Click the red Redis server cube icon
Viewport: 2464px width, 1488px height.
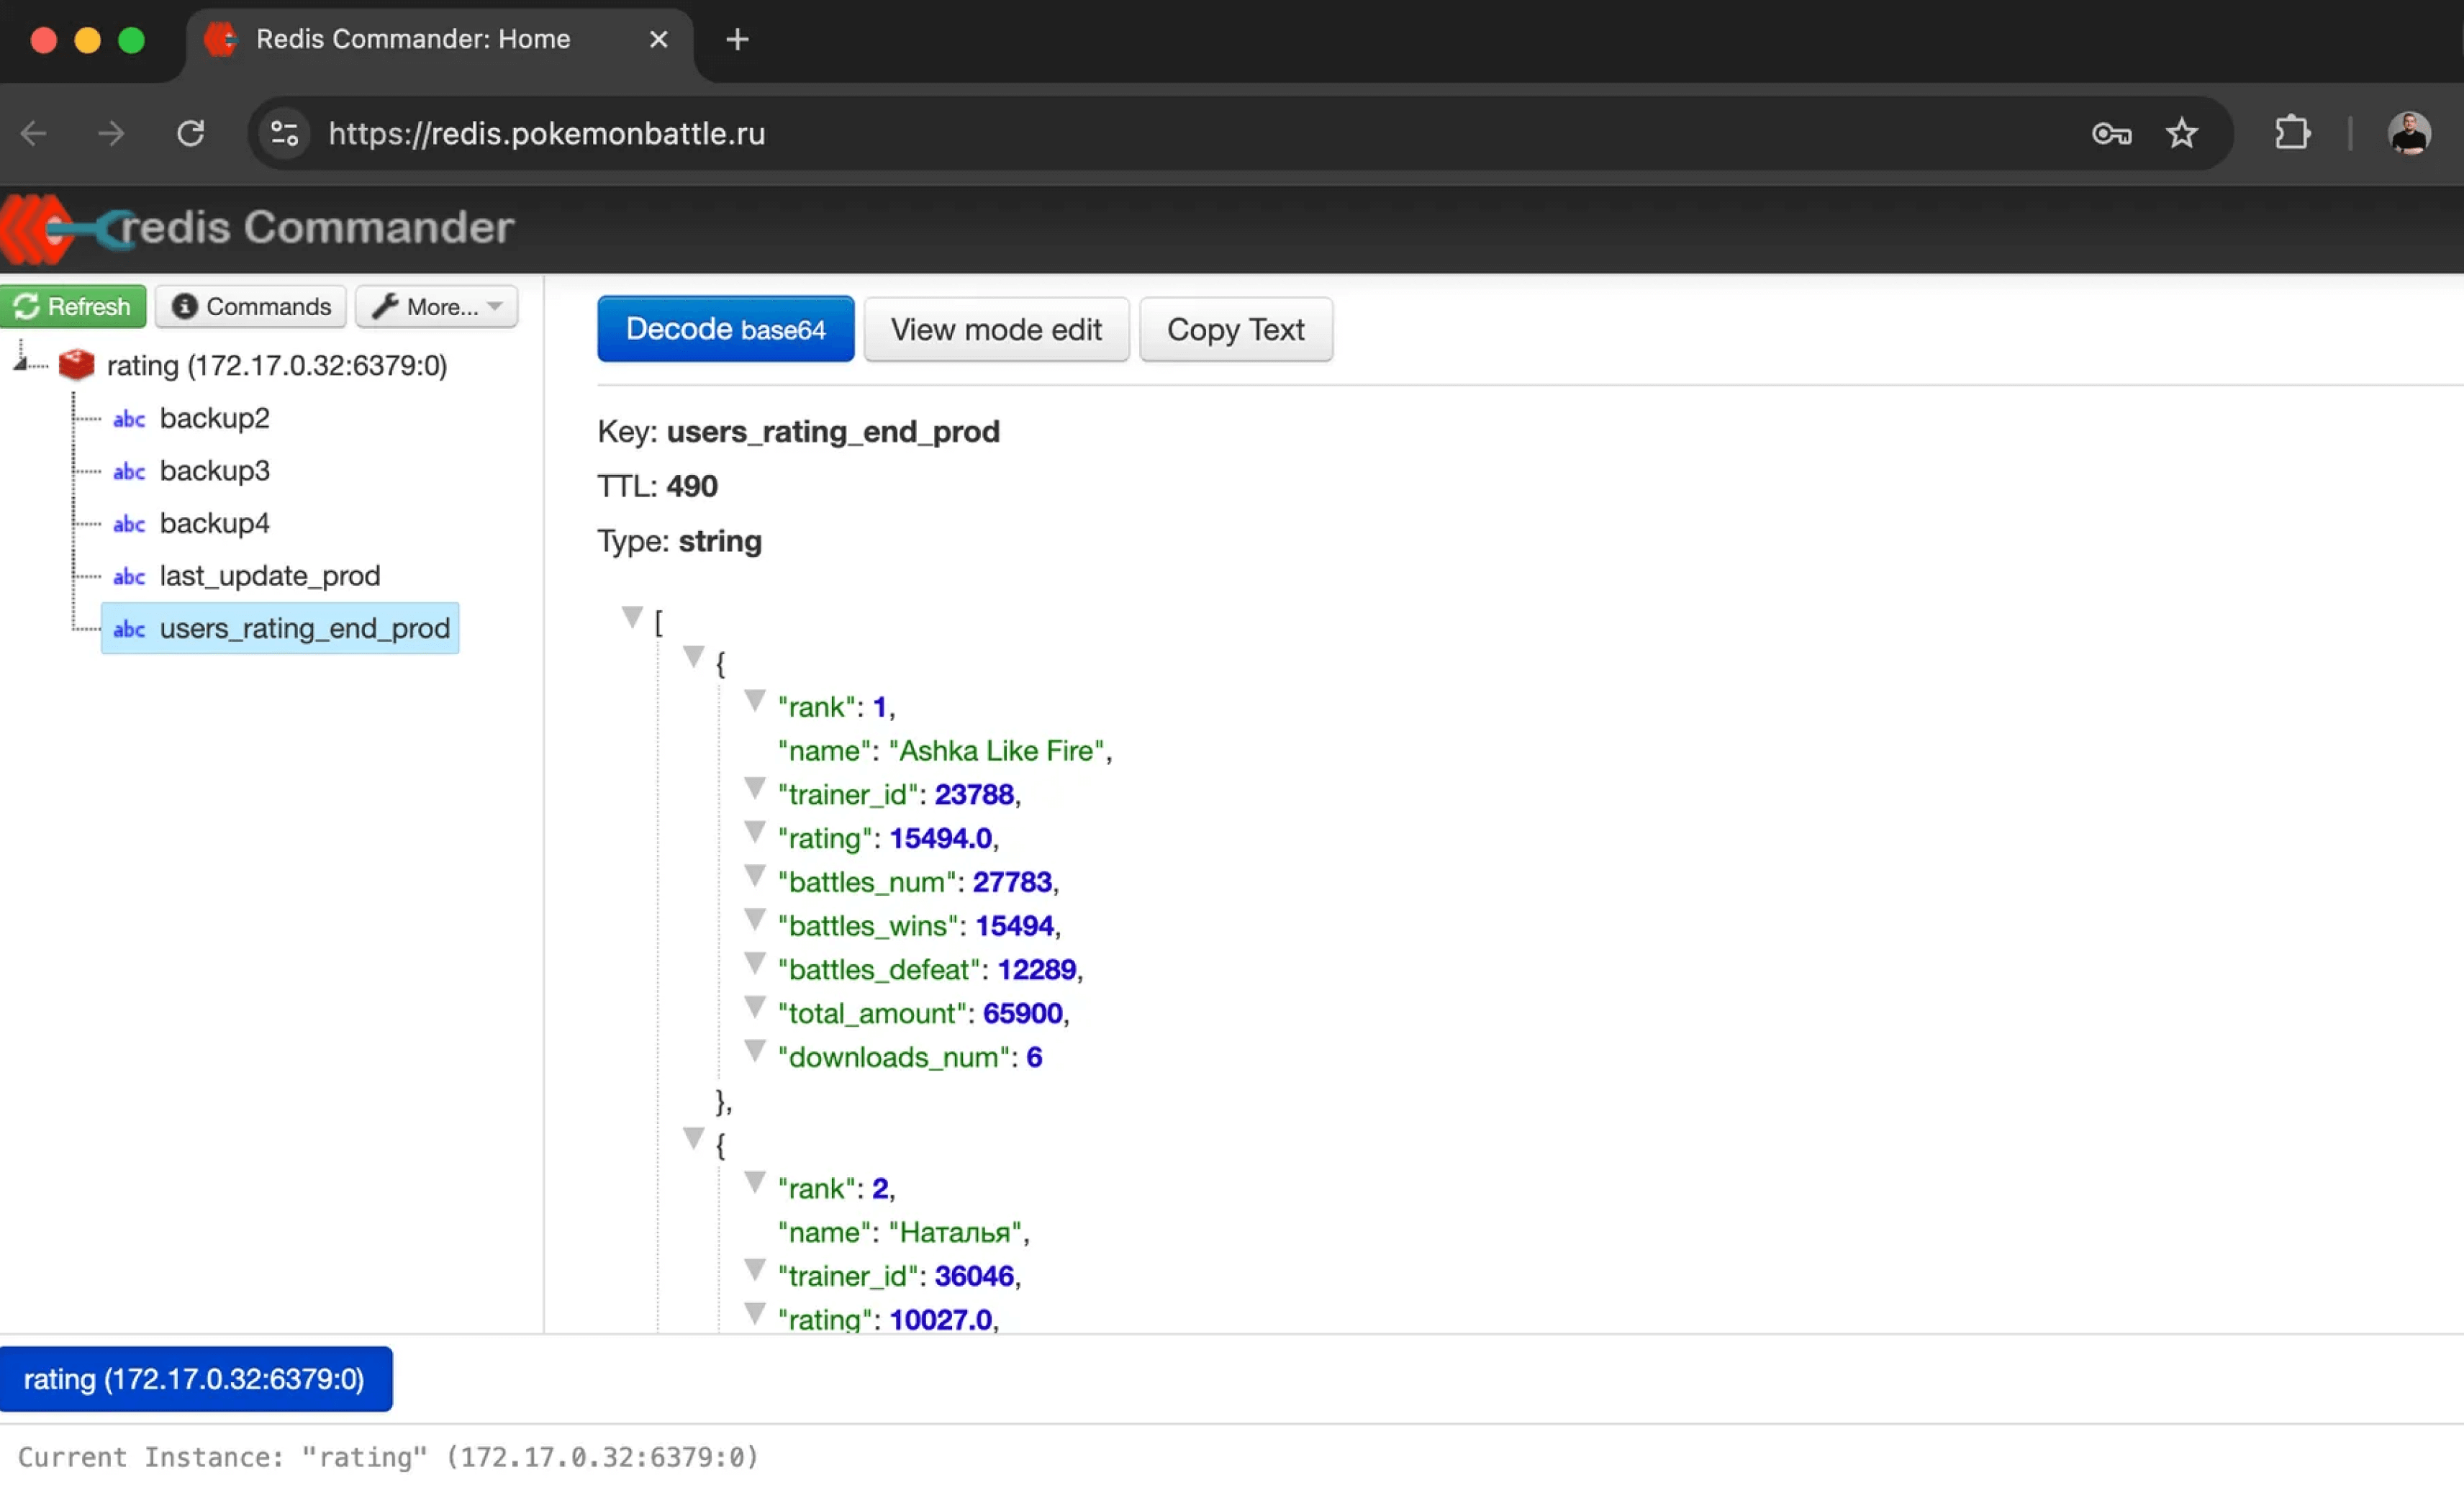pyautogui.click(x=76, y=365)
